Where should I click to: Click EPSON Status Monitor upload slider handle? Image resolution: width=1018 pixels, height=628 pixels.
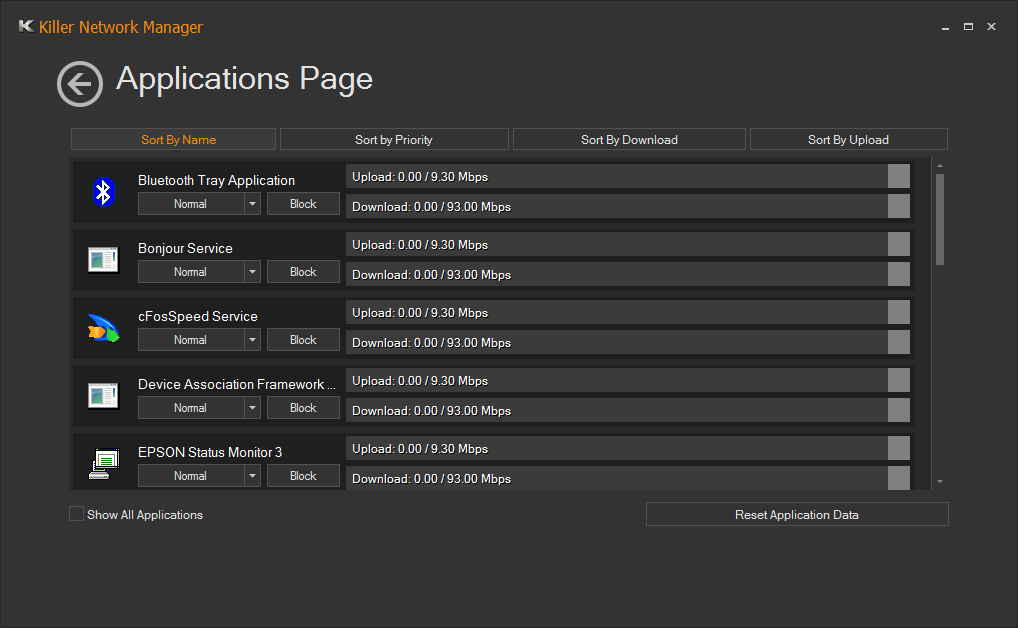[899, 448]
